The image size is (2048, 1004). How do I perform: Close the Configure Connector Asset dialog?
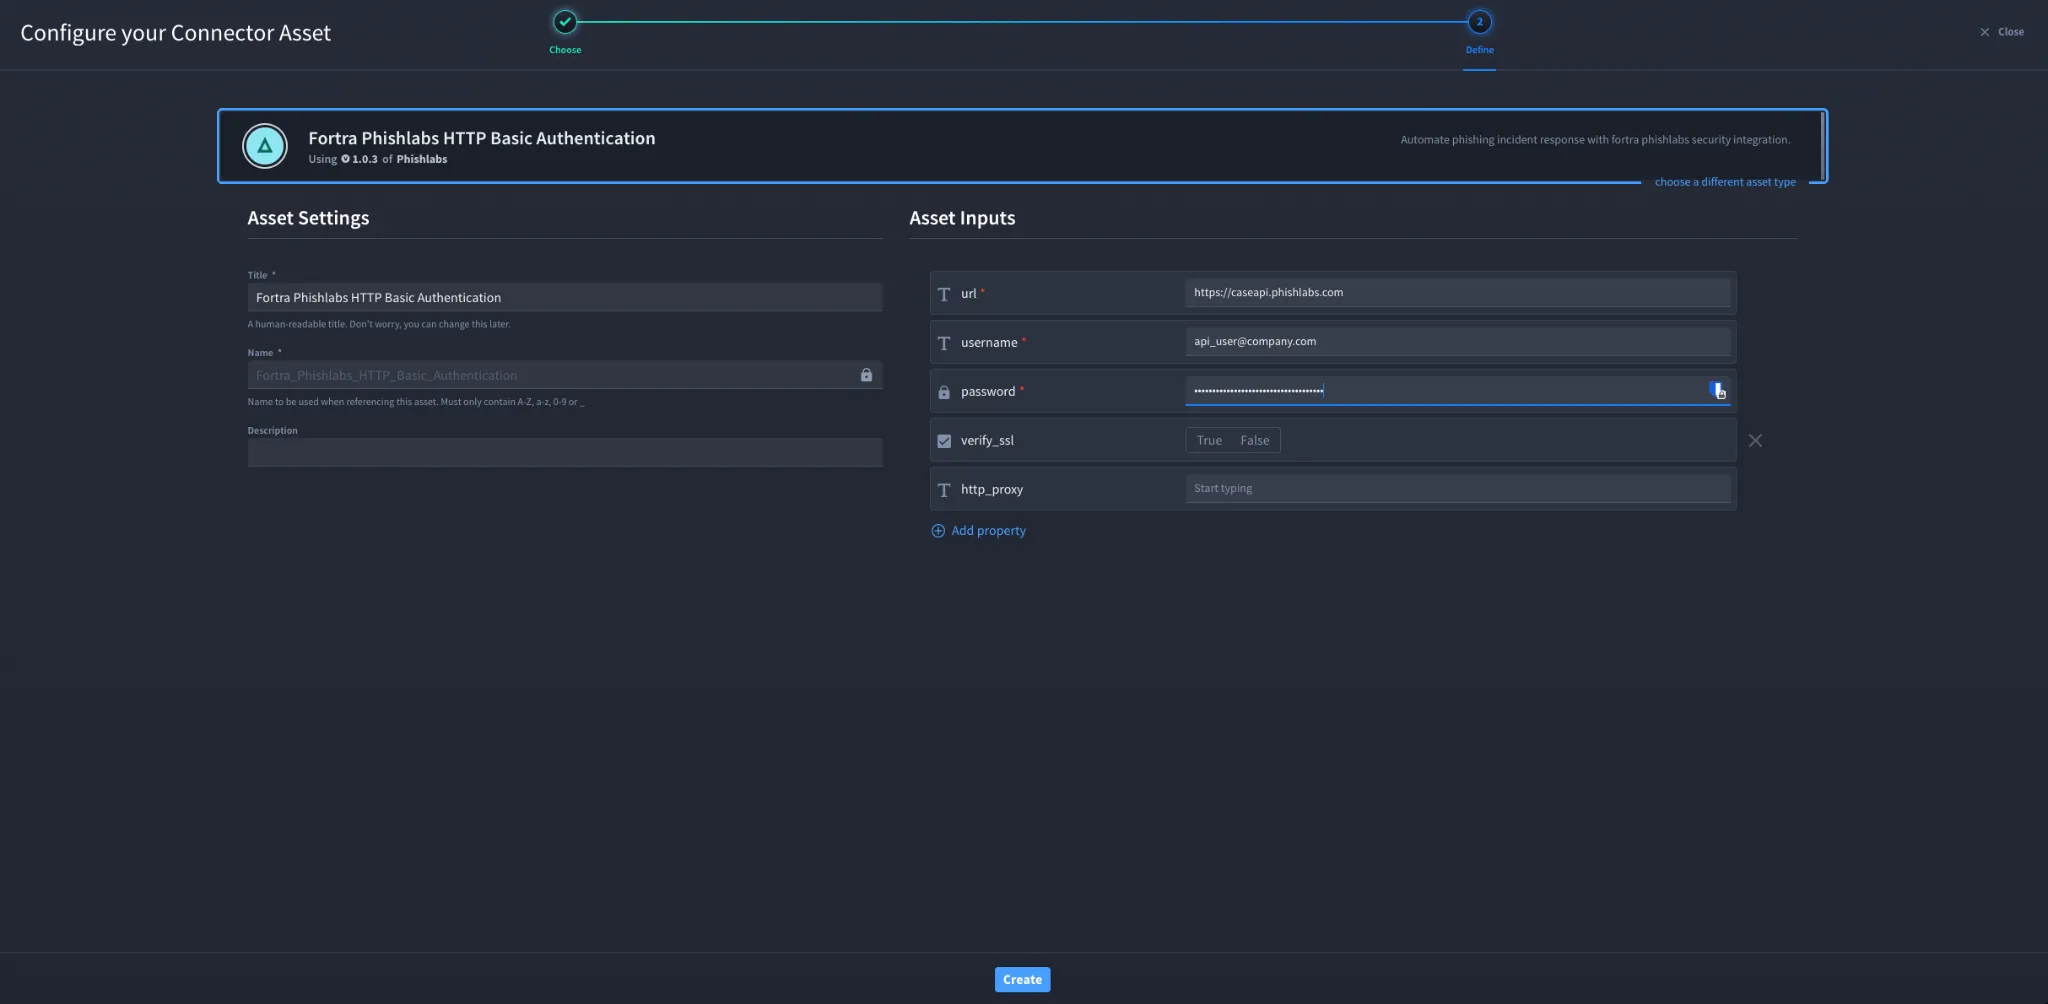pos(2002,32)
